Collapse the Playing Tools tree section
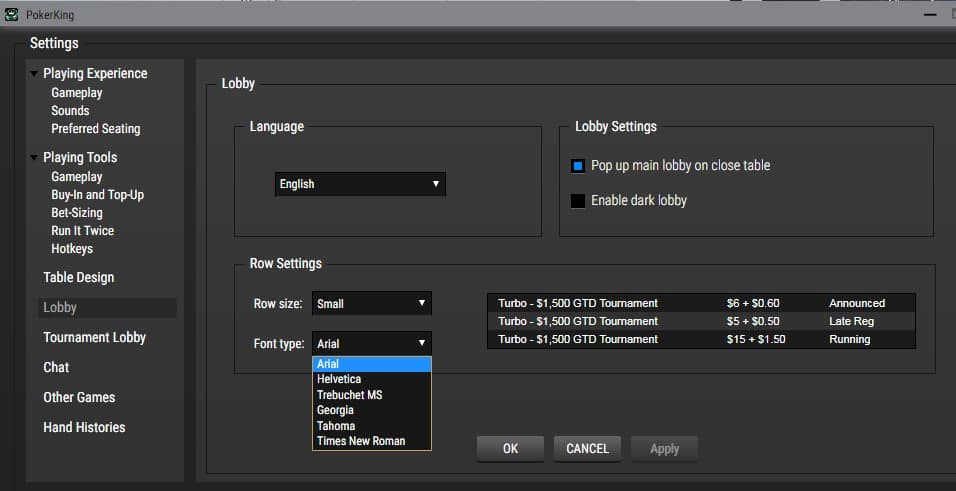 coord(35,158)
